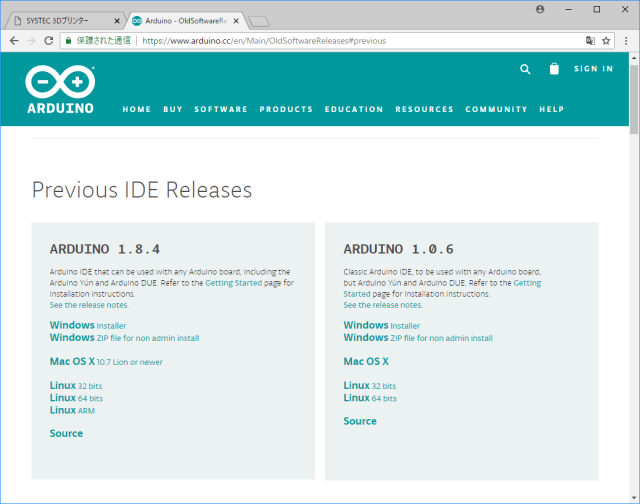Download Arduino 1.8.4 Linux 32 bits
The height and width of the screenshot is (504, 640).
76,386
